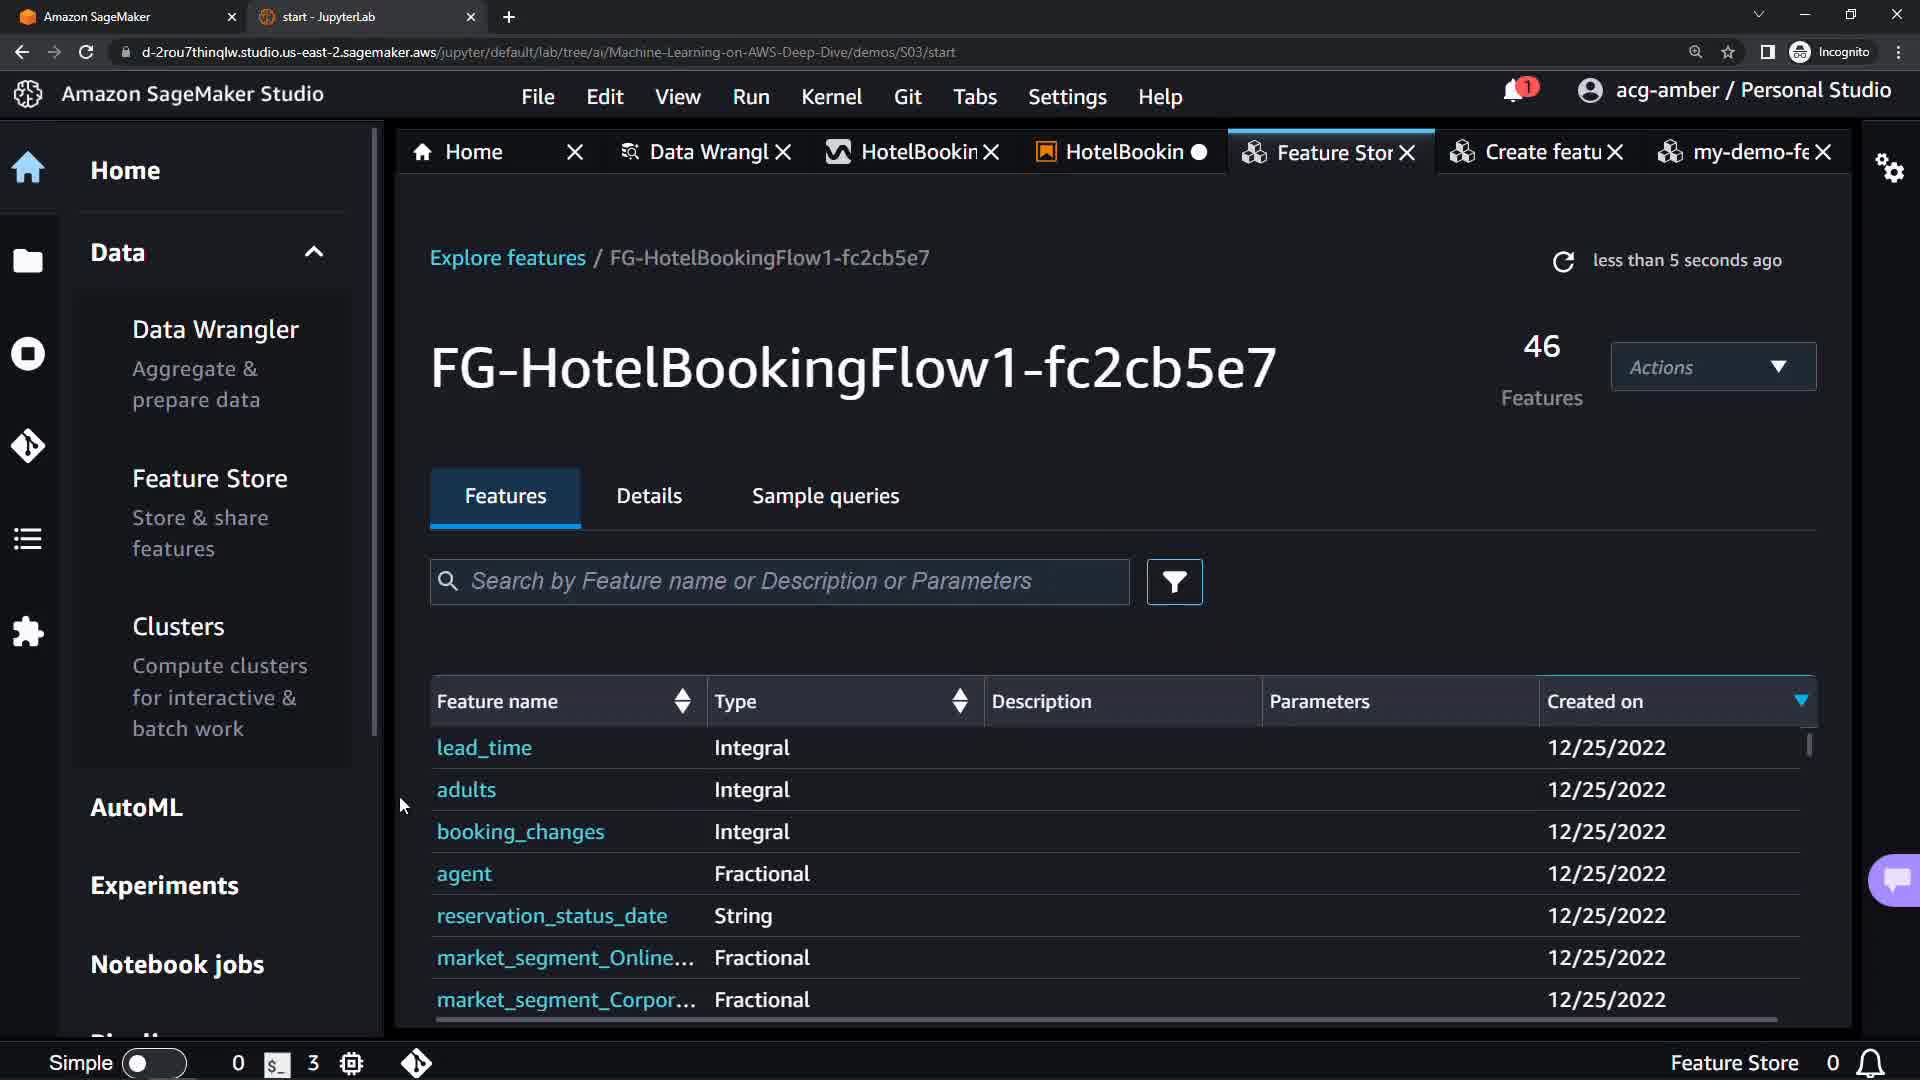The width and height of the screenshot is (1920, 1080).
Task: Open the lead_time feature link
Action: tap(484, 748)
